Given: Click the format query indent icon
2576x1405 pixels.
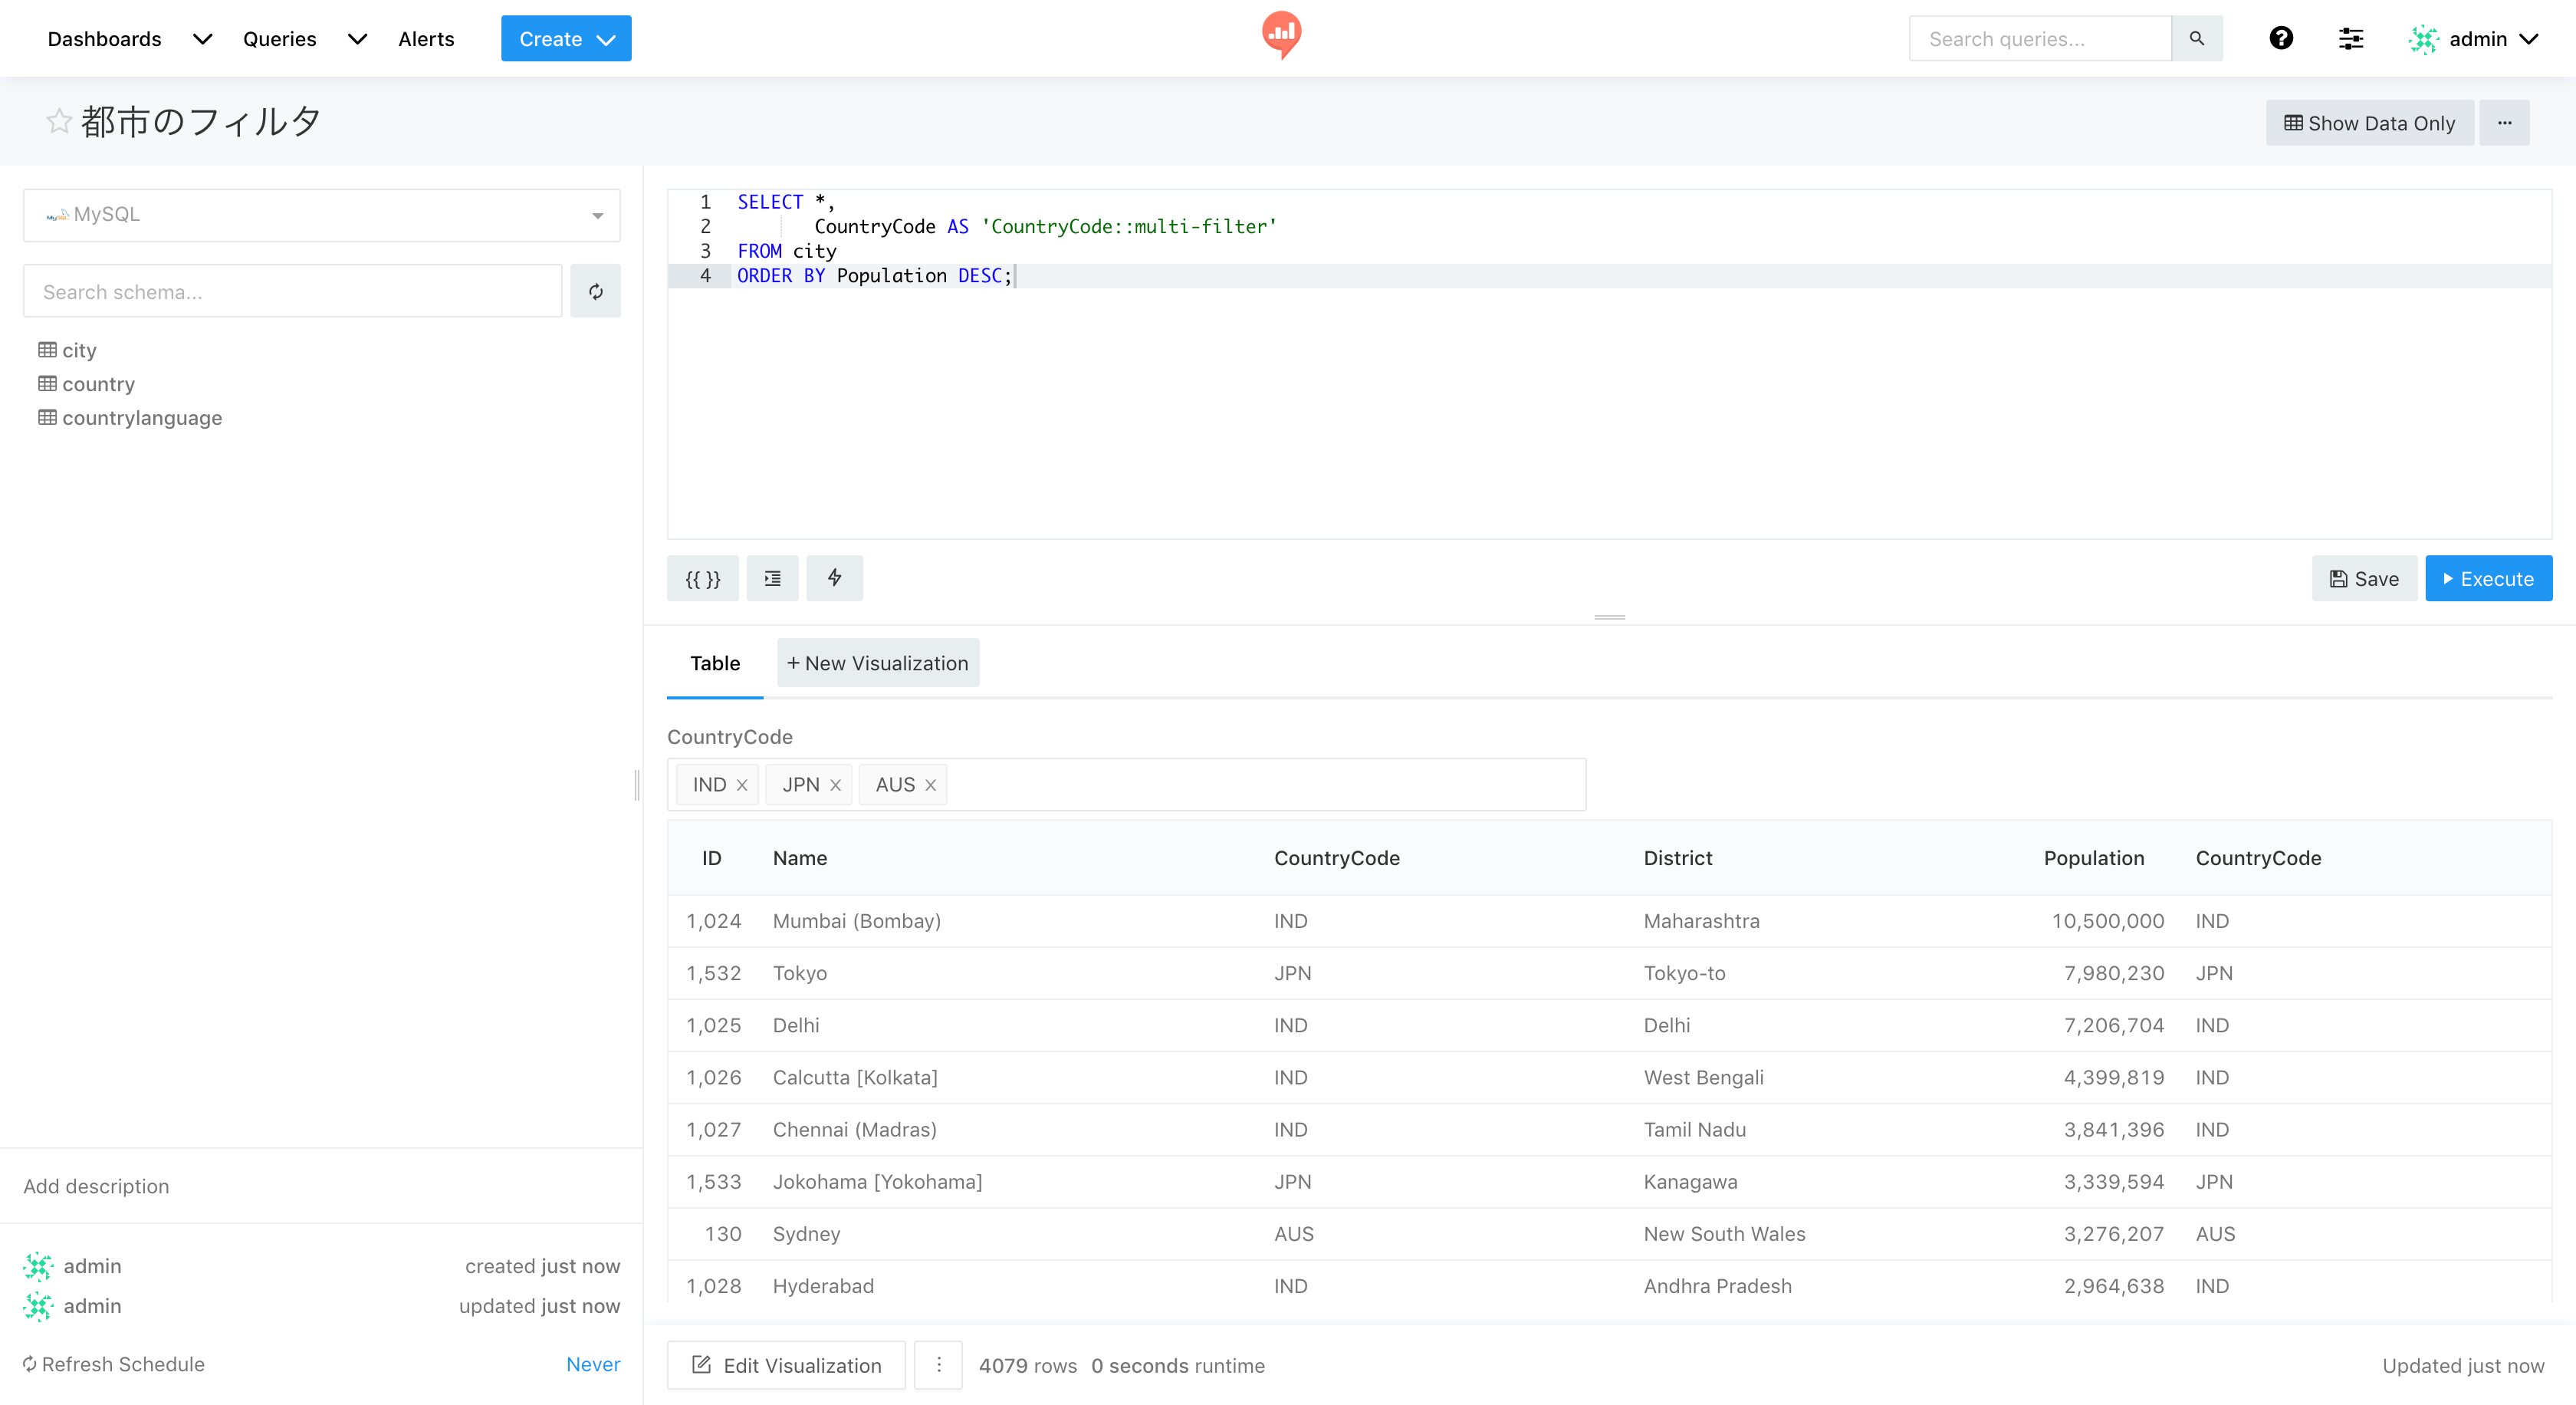Looking at the screenshot, I should point(772,578).
